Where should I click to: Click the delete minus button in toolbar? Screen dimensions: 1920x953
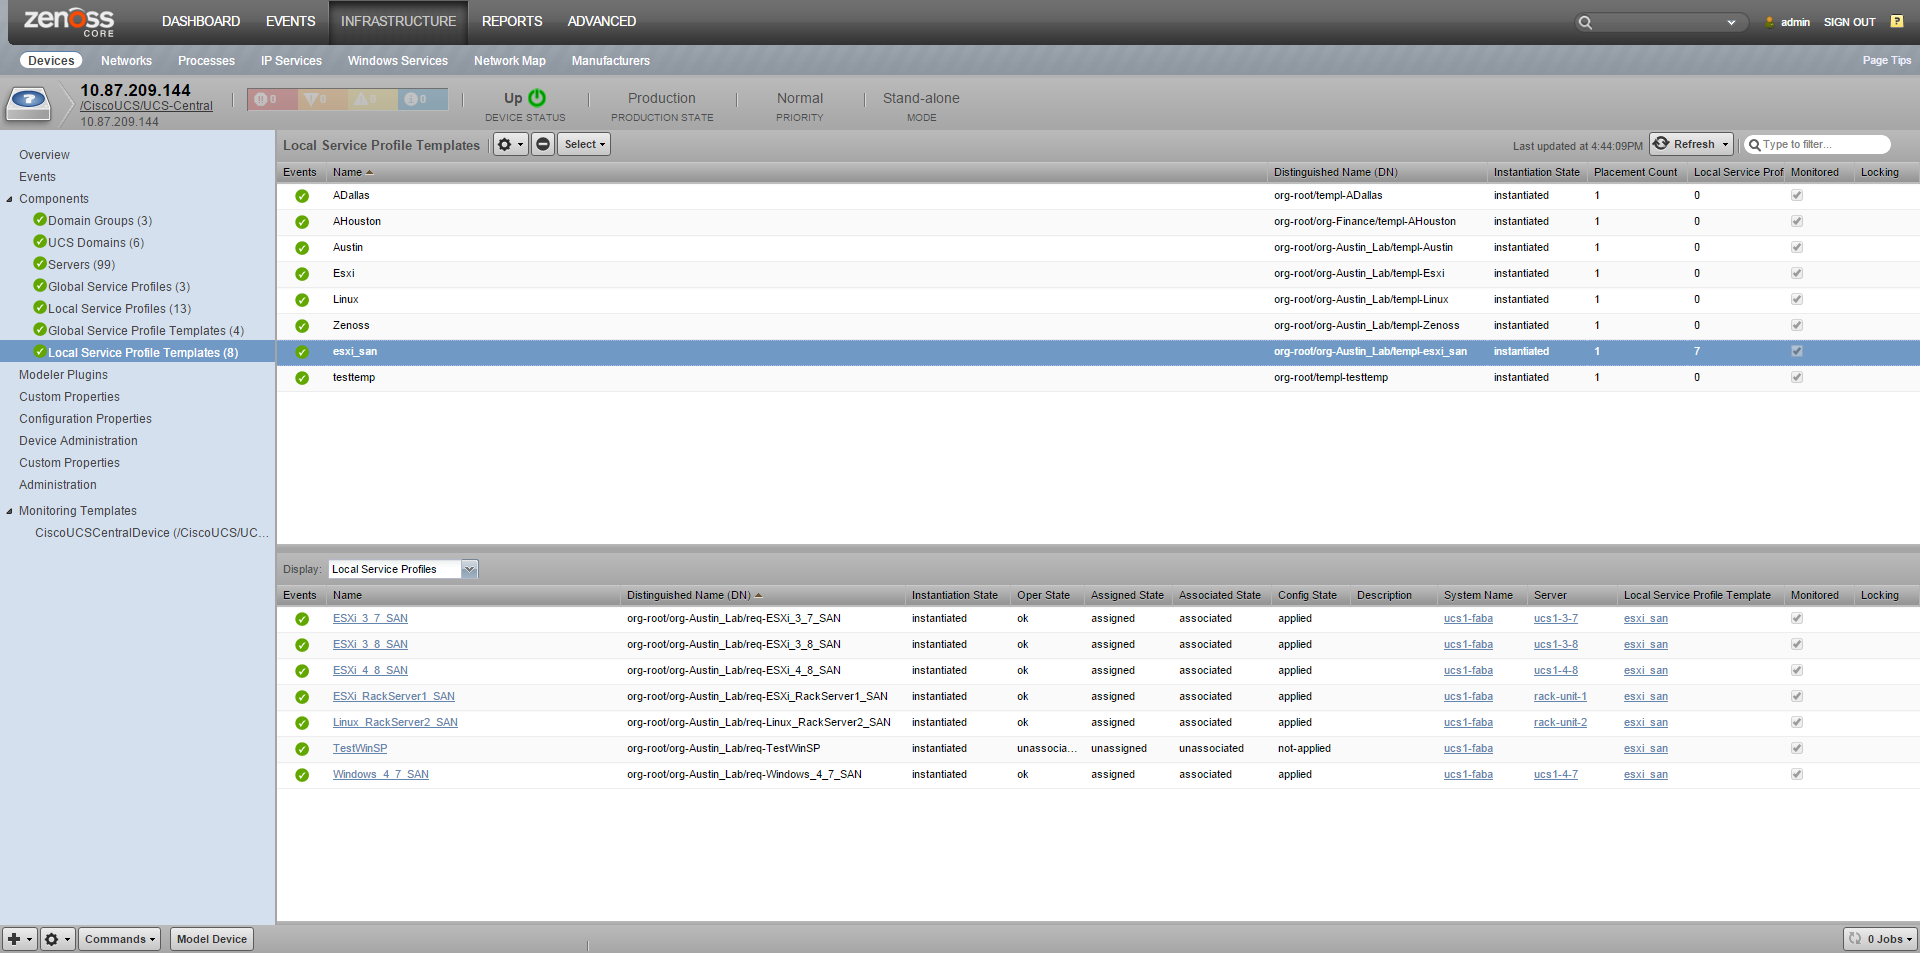click(x=543, y=144)
